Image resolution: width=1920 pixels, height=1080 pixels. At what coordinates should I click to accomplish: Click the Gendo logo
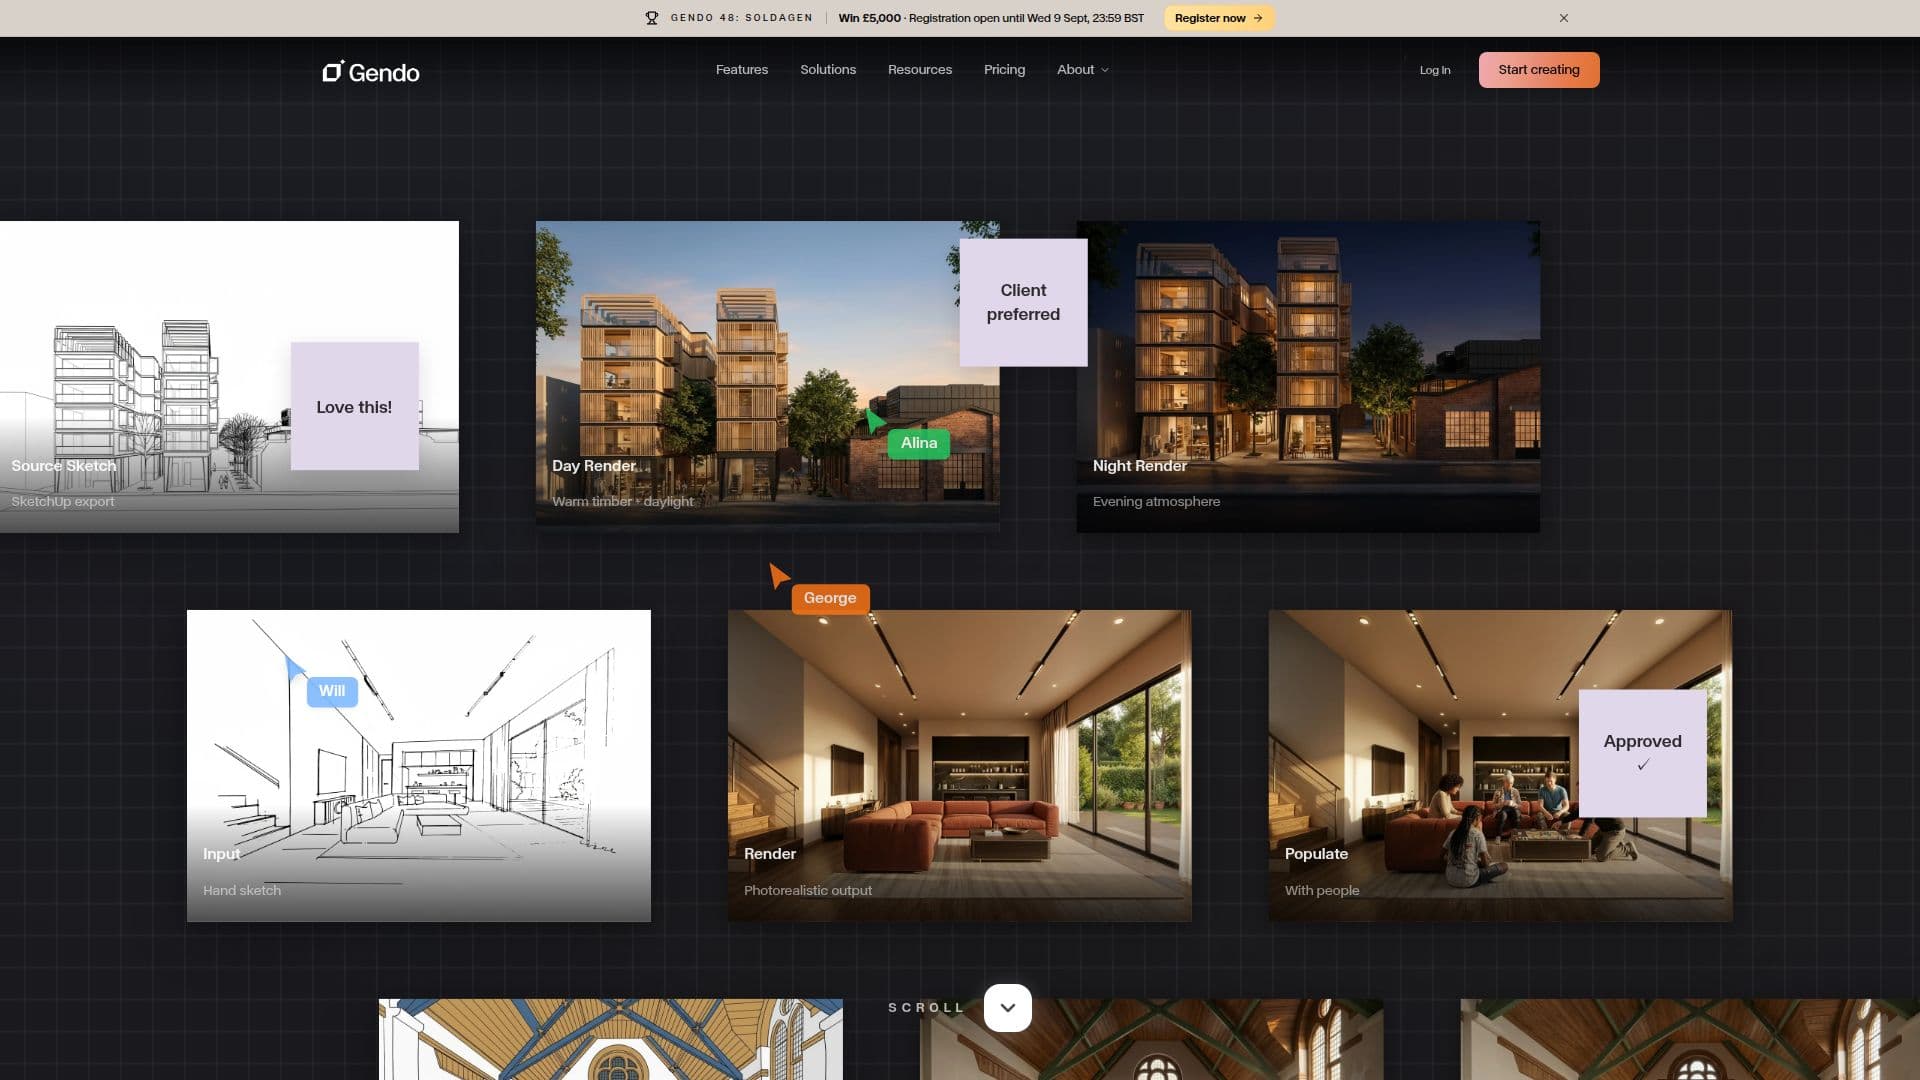coord(371,72)
